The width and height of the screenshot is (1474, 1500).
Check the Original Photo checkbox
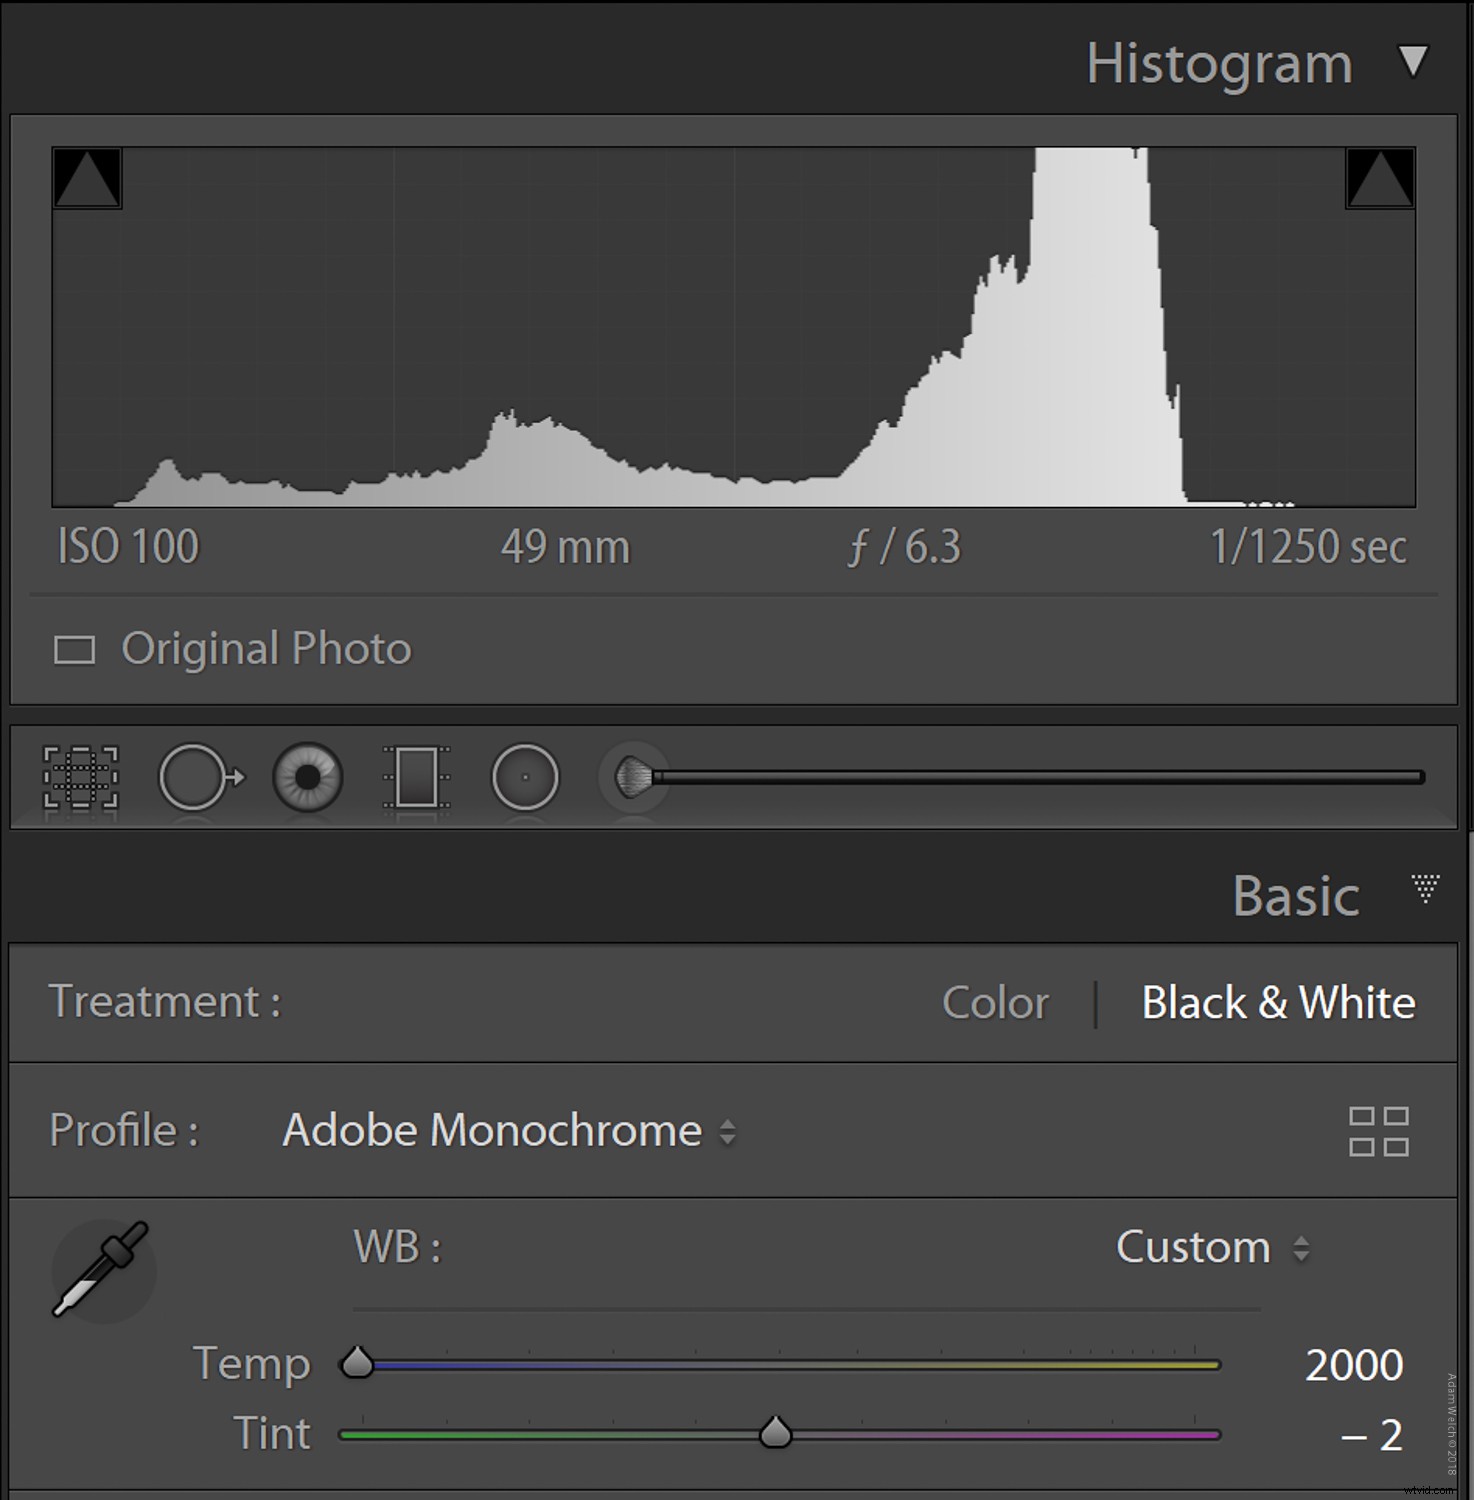pyautogui.click(x=75, y=650)
